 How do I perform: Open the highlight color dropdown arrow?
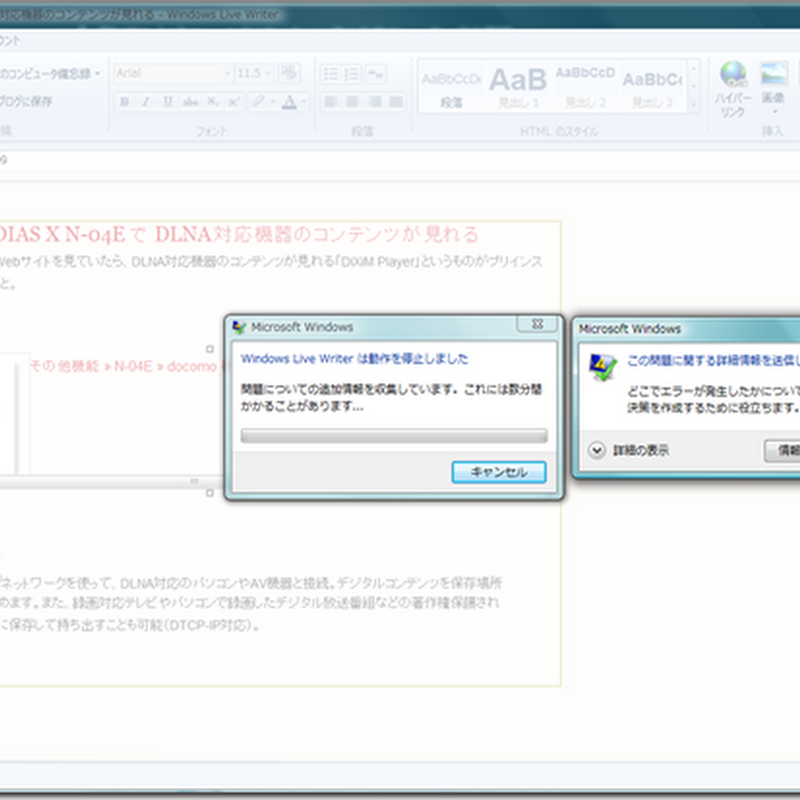pyautogui.click(x=273, y=102)
